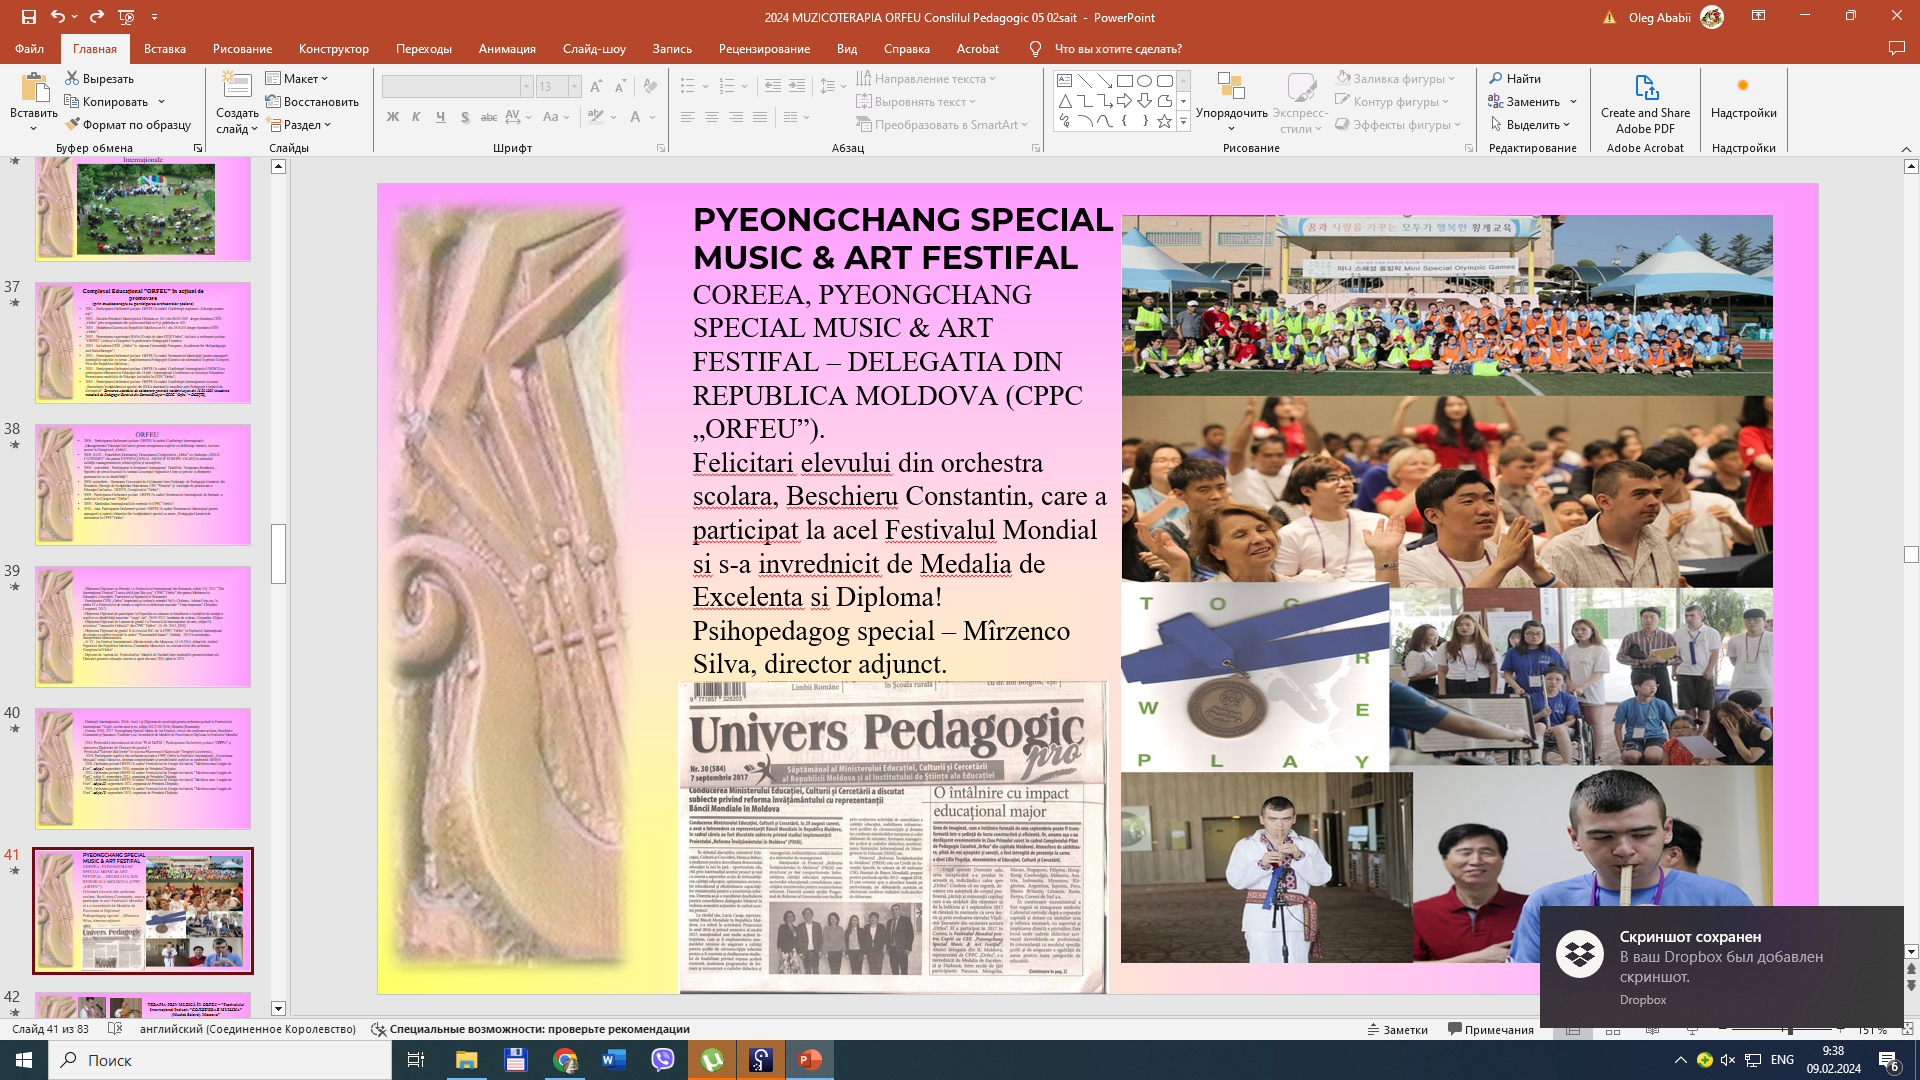Switch to the Конструктор tab

333,48
